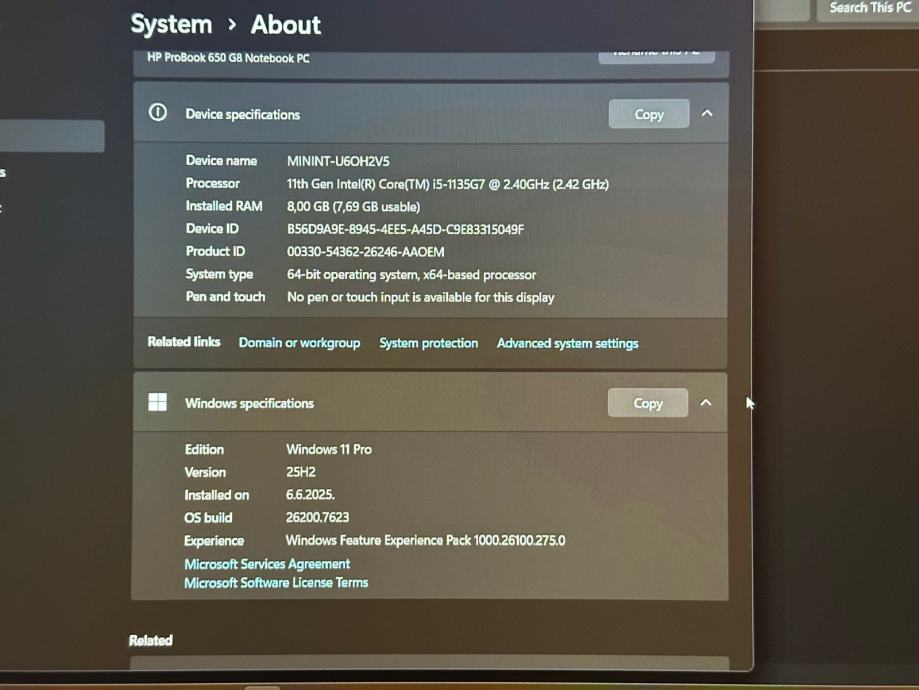Click the Related links label
The height and width of the screenshot is (690, 919).
[x=184, y=342]
